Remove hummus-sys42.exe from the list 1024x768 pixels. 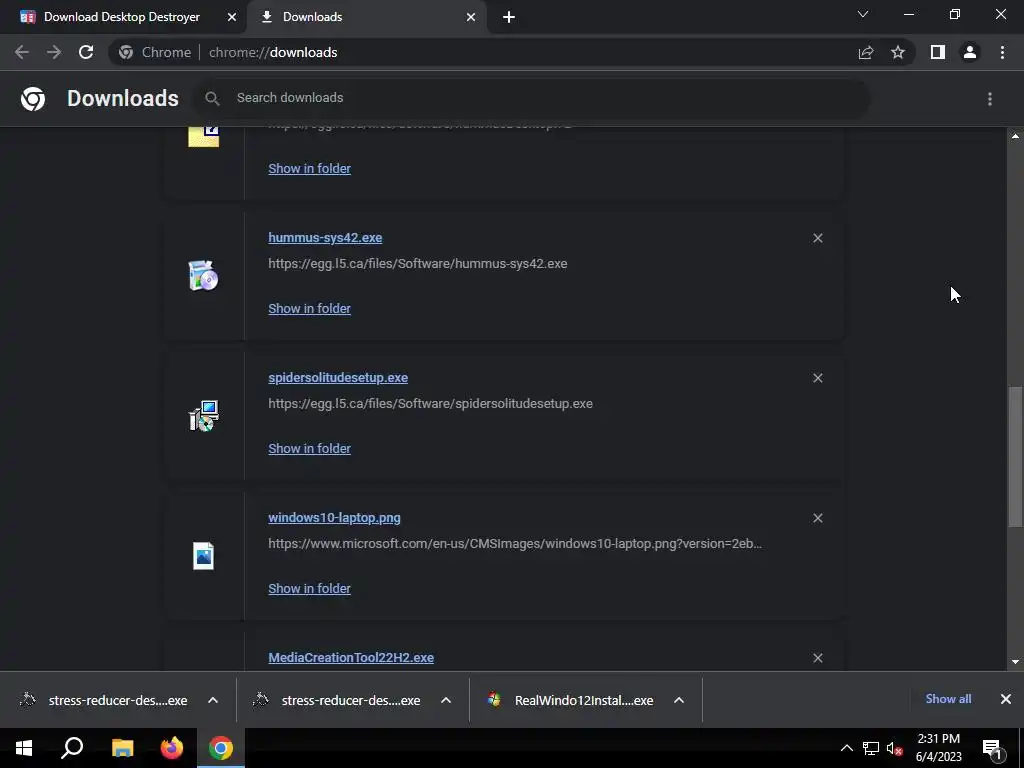[x=818, y=238]
